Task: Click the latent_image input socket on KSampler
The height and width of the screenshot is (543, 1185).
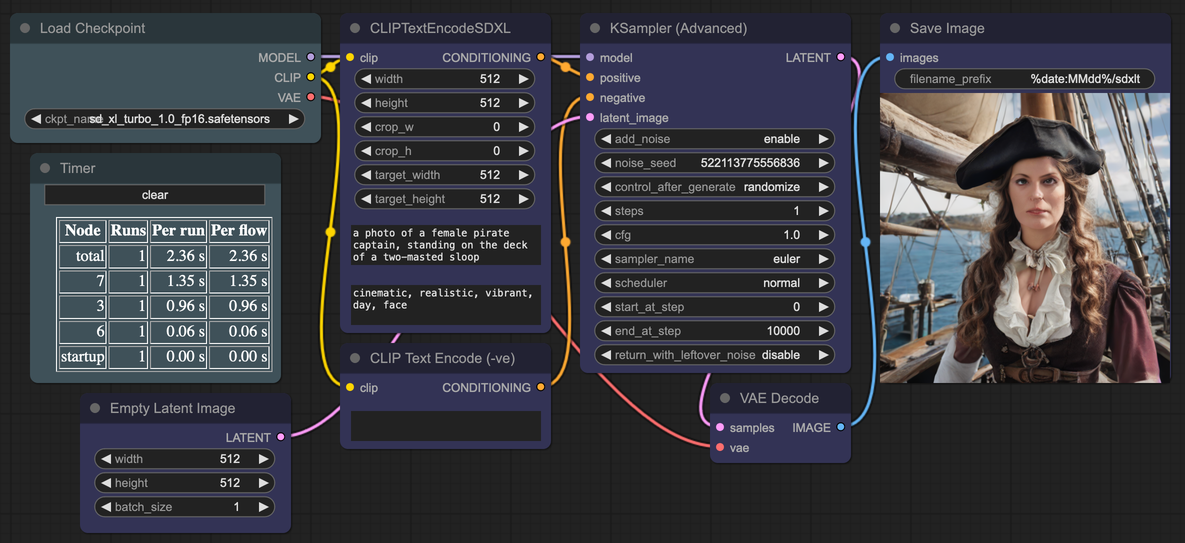Action: click(589, 117)
